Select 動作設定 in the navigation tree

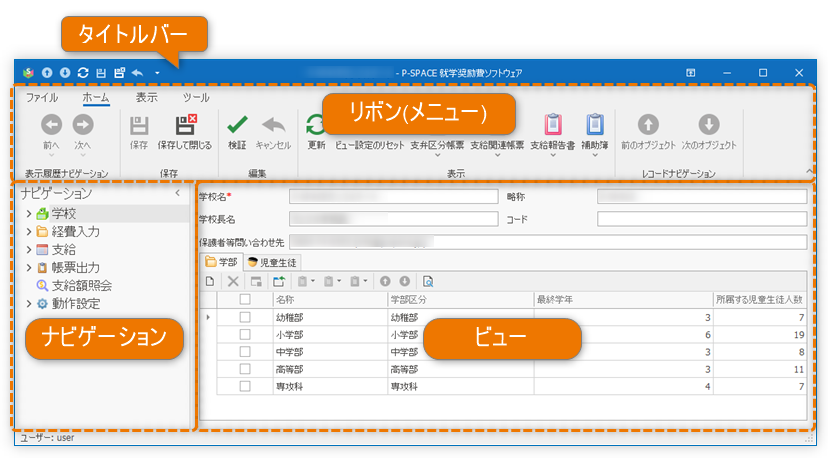(x=76, y=304)
